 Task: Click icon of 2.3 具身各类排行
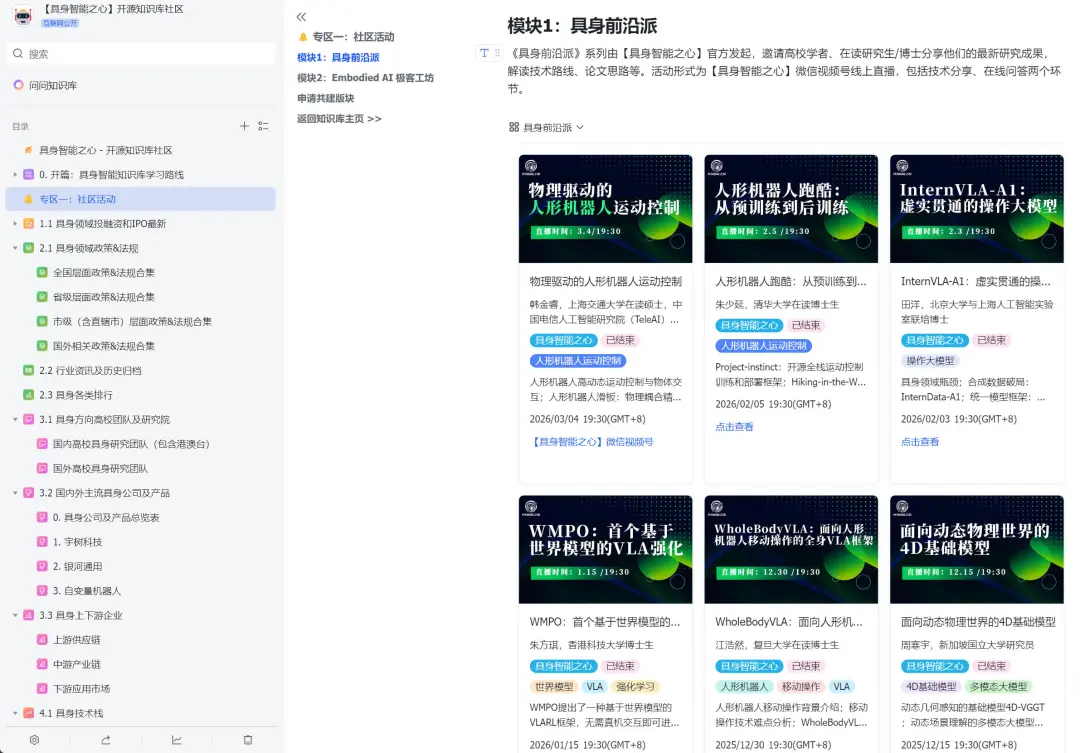tap(28, 395)
